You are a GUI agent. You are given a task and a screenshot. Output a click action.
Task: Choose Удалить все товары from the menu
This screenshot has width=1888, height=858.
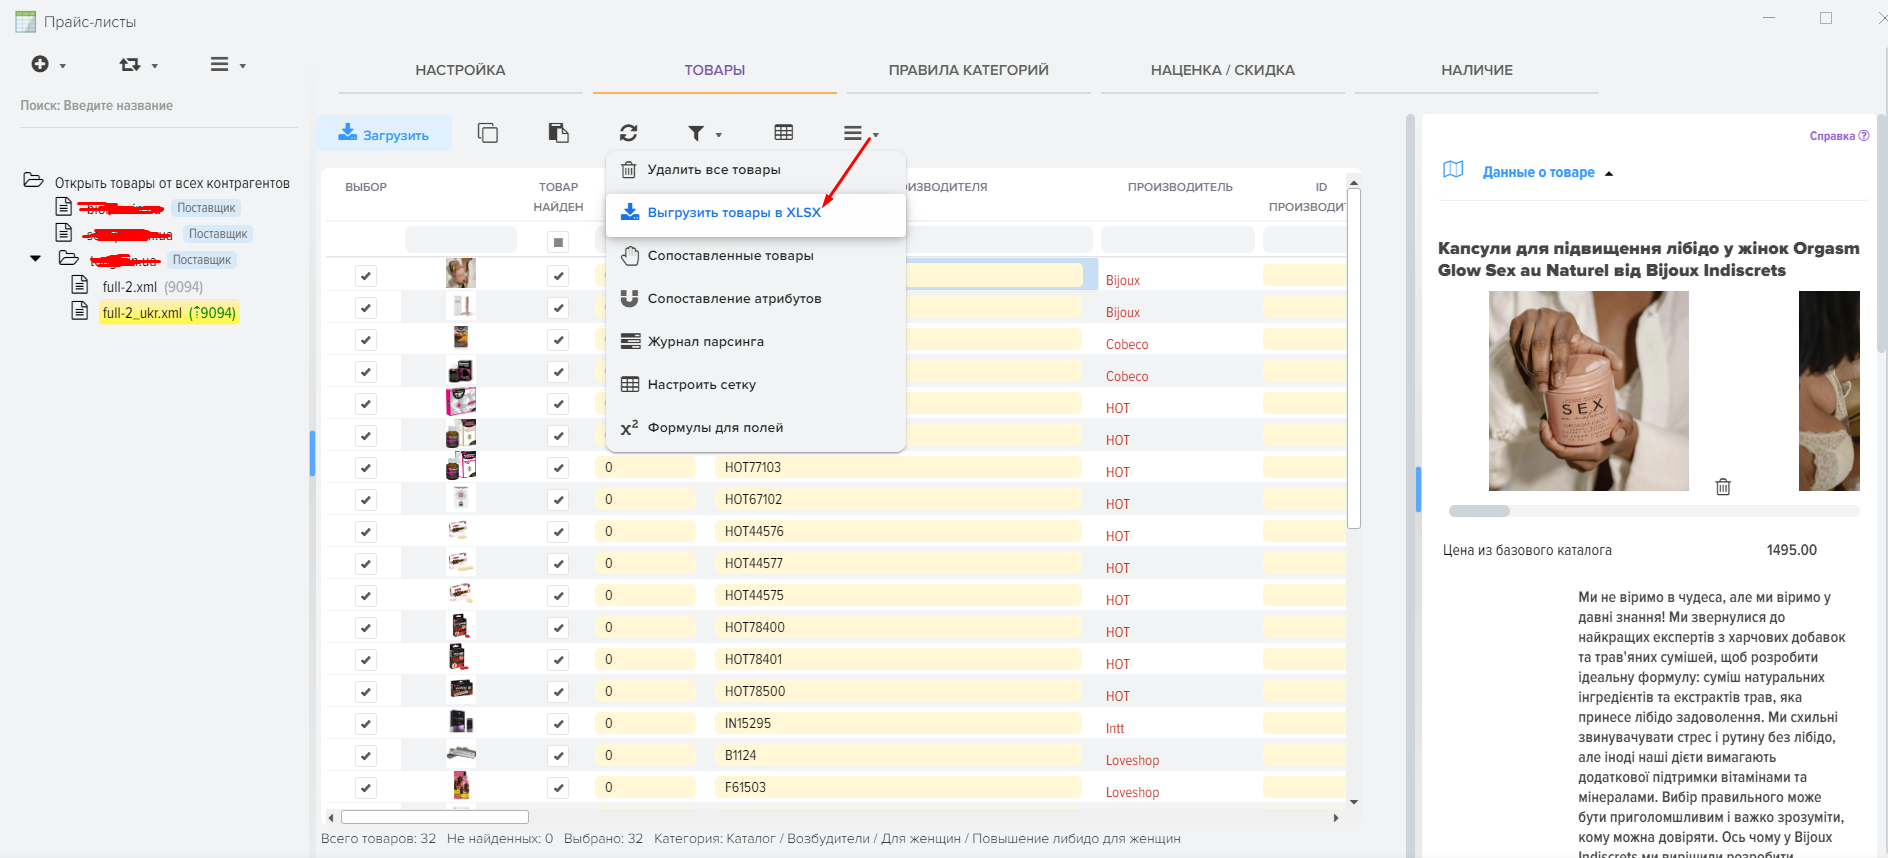pyautogui.click(x=756, y=170)
